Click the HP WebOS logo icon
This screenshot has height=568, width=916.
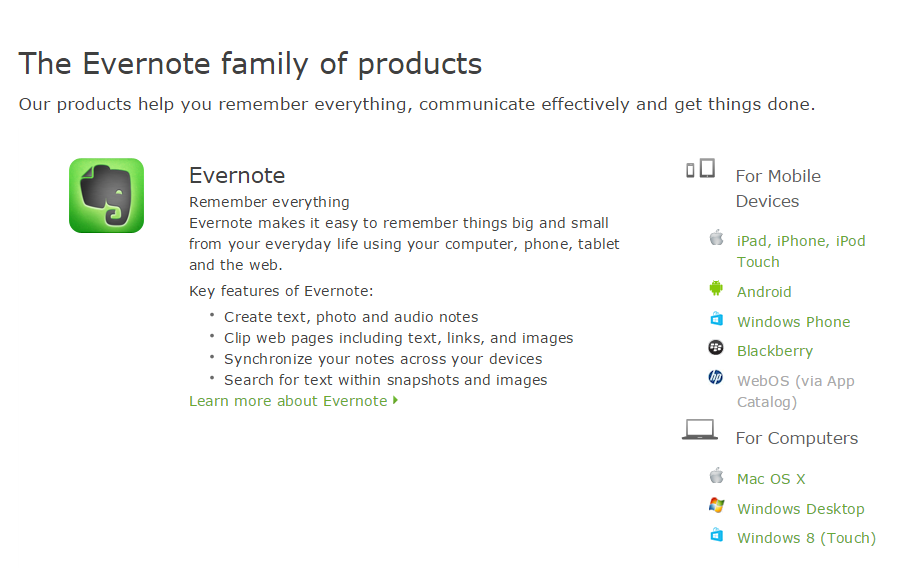(x=716, y=377)
